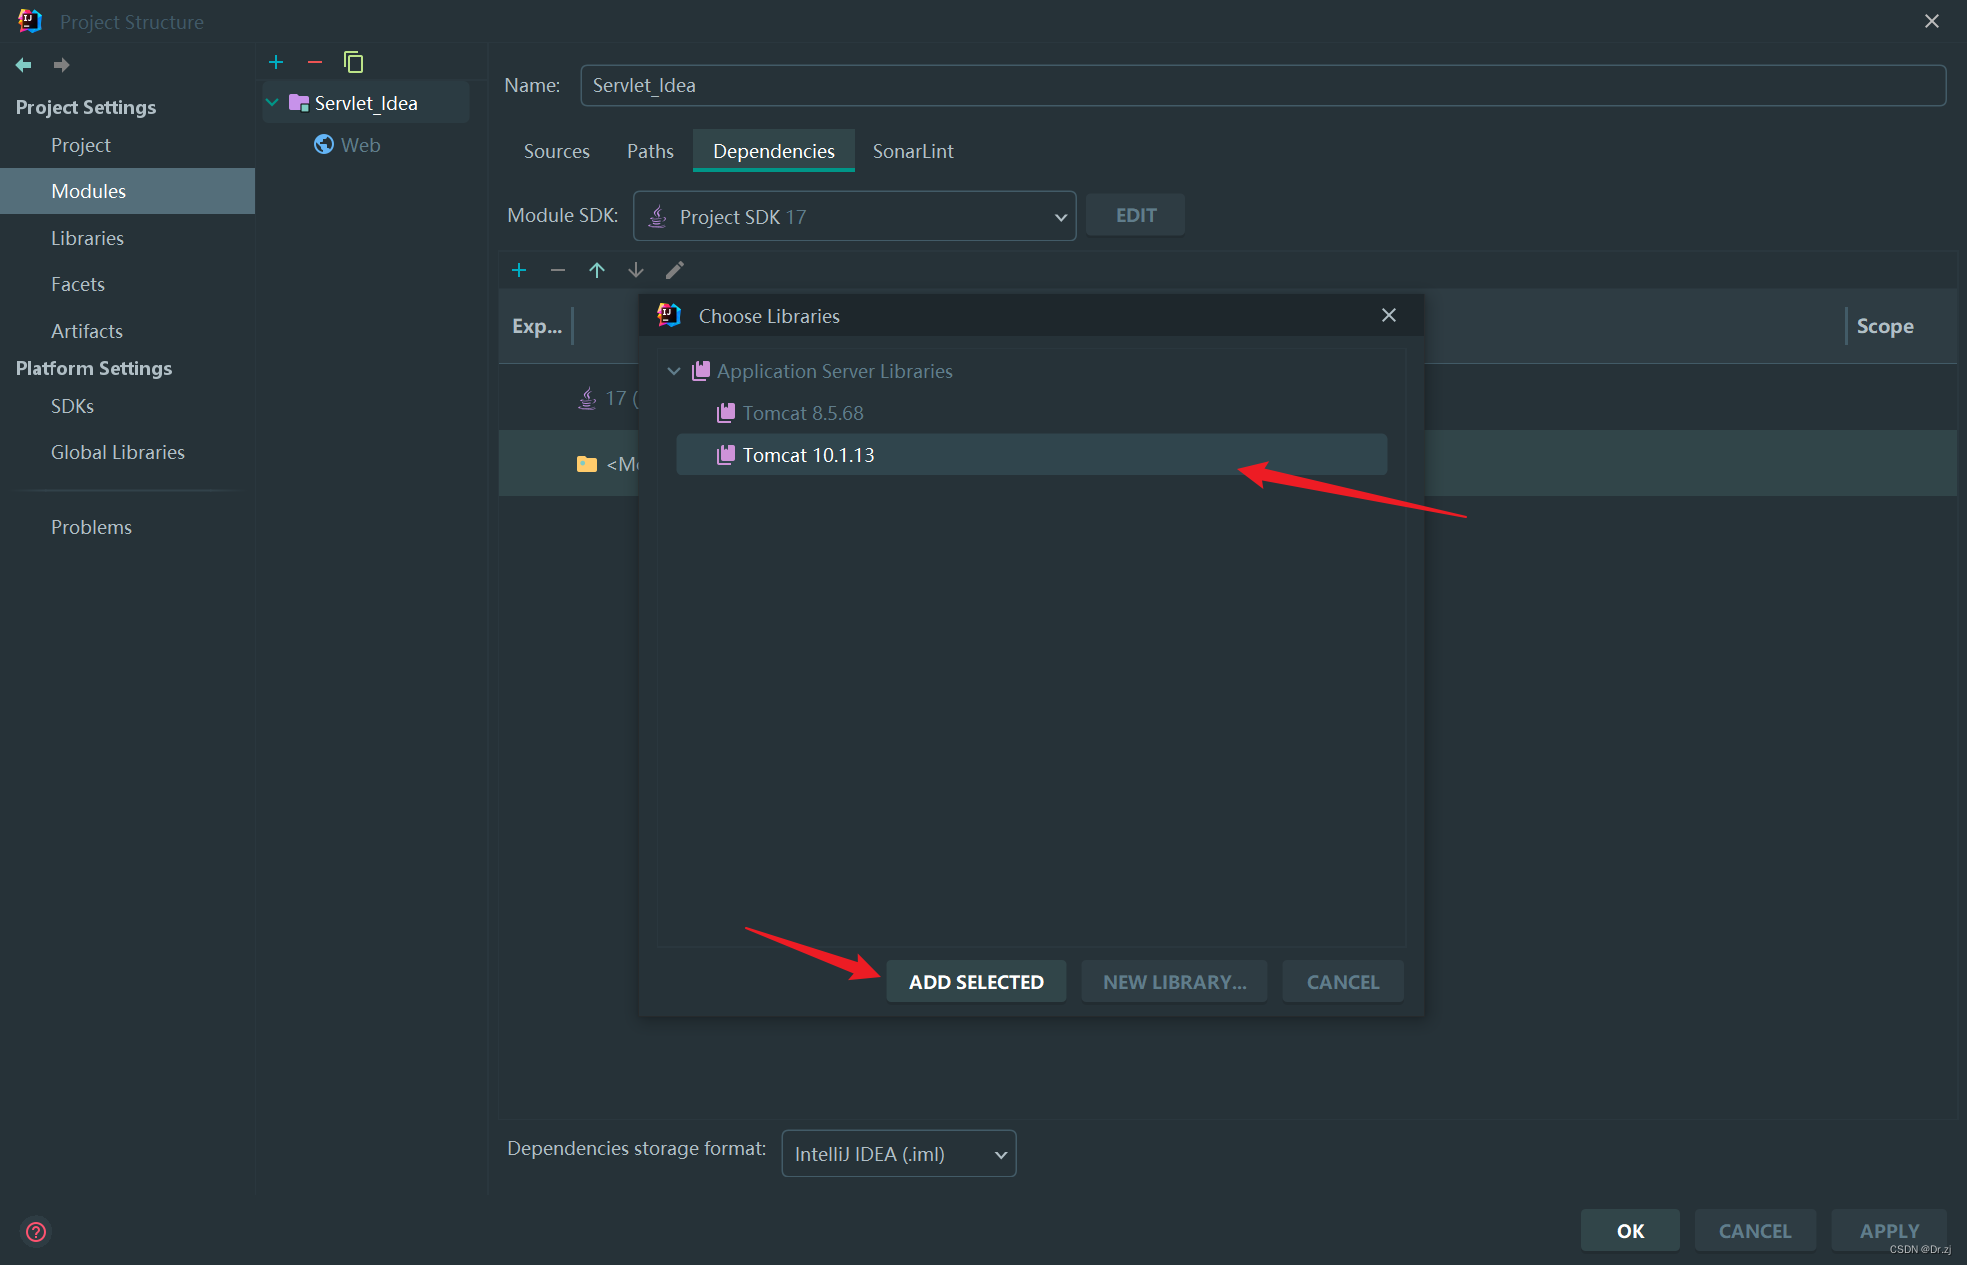Click the Module source folder icon
The image size is (1967, 1265).
point(587,464)
